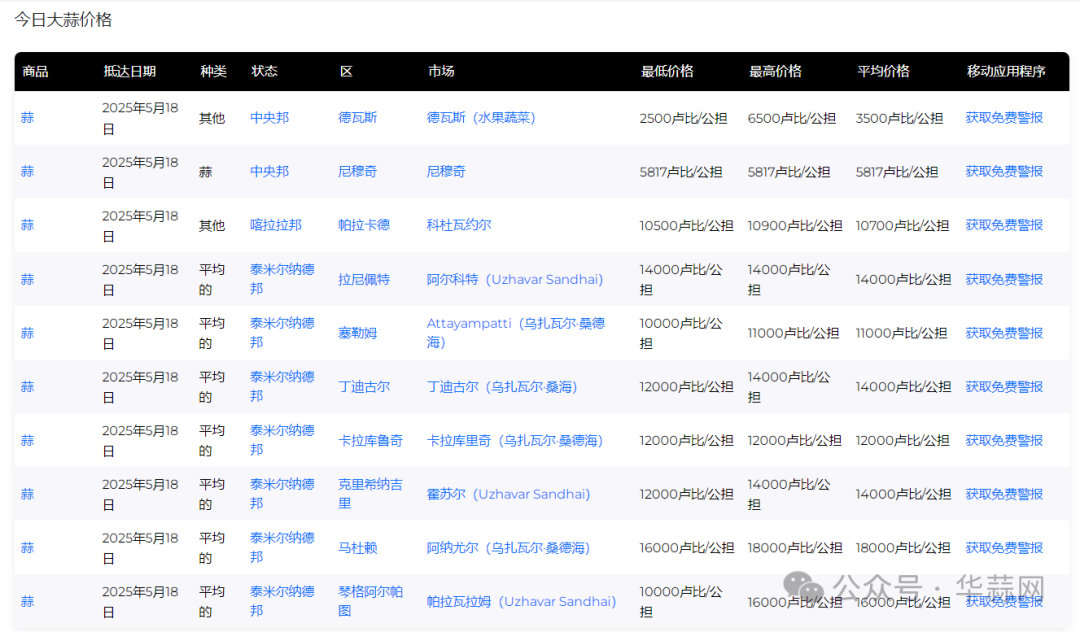This screenshot has width=1080, height=632.
Task: Open the 丁迪古尔 link in the 区 column
Action: pos(364,387)
